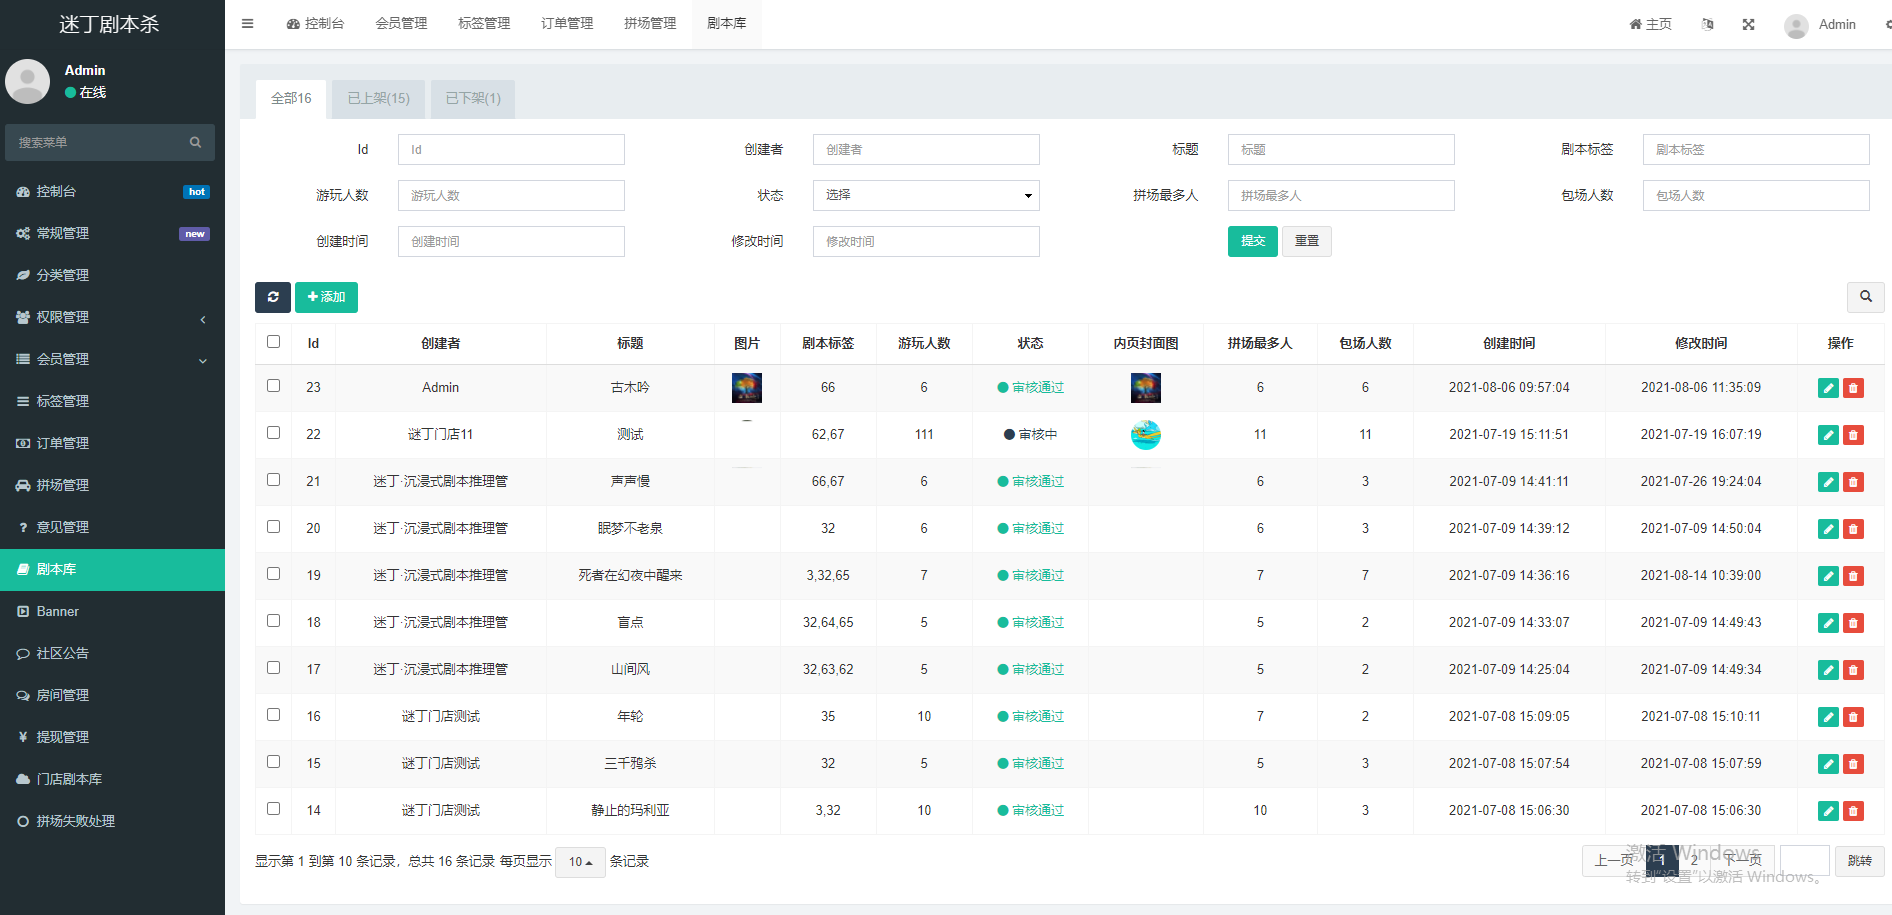Toggle the sidebar hamburger menu icon
1892x915 pixels.
click(x=247, y=24)
